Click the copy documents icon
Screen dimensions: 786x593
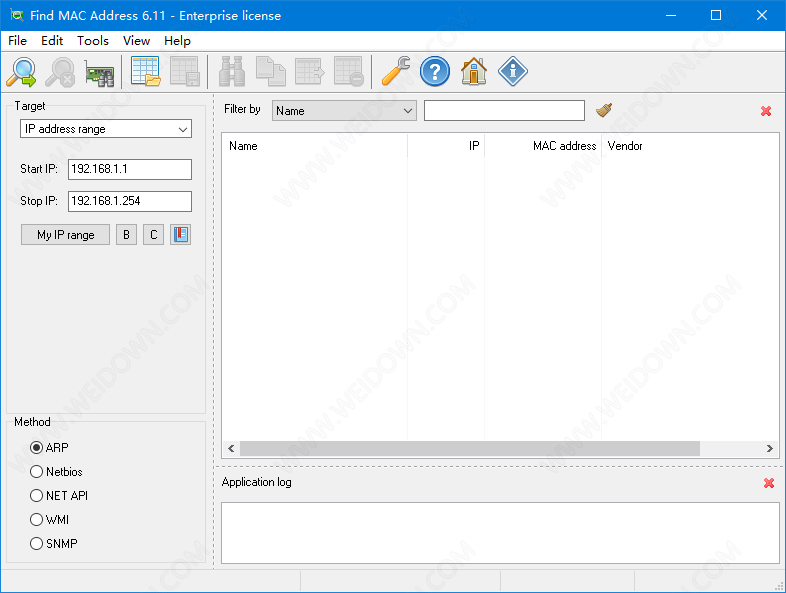[271, 72]
